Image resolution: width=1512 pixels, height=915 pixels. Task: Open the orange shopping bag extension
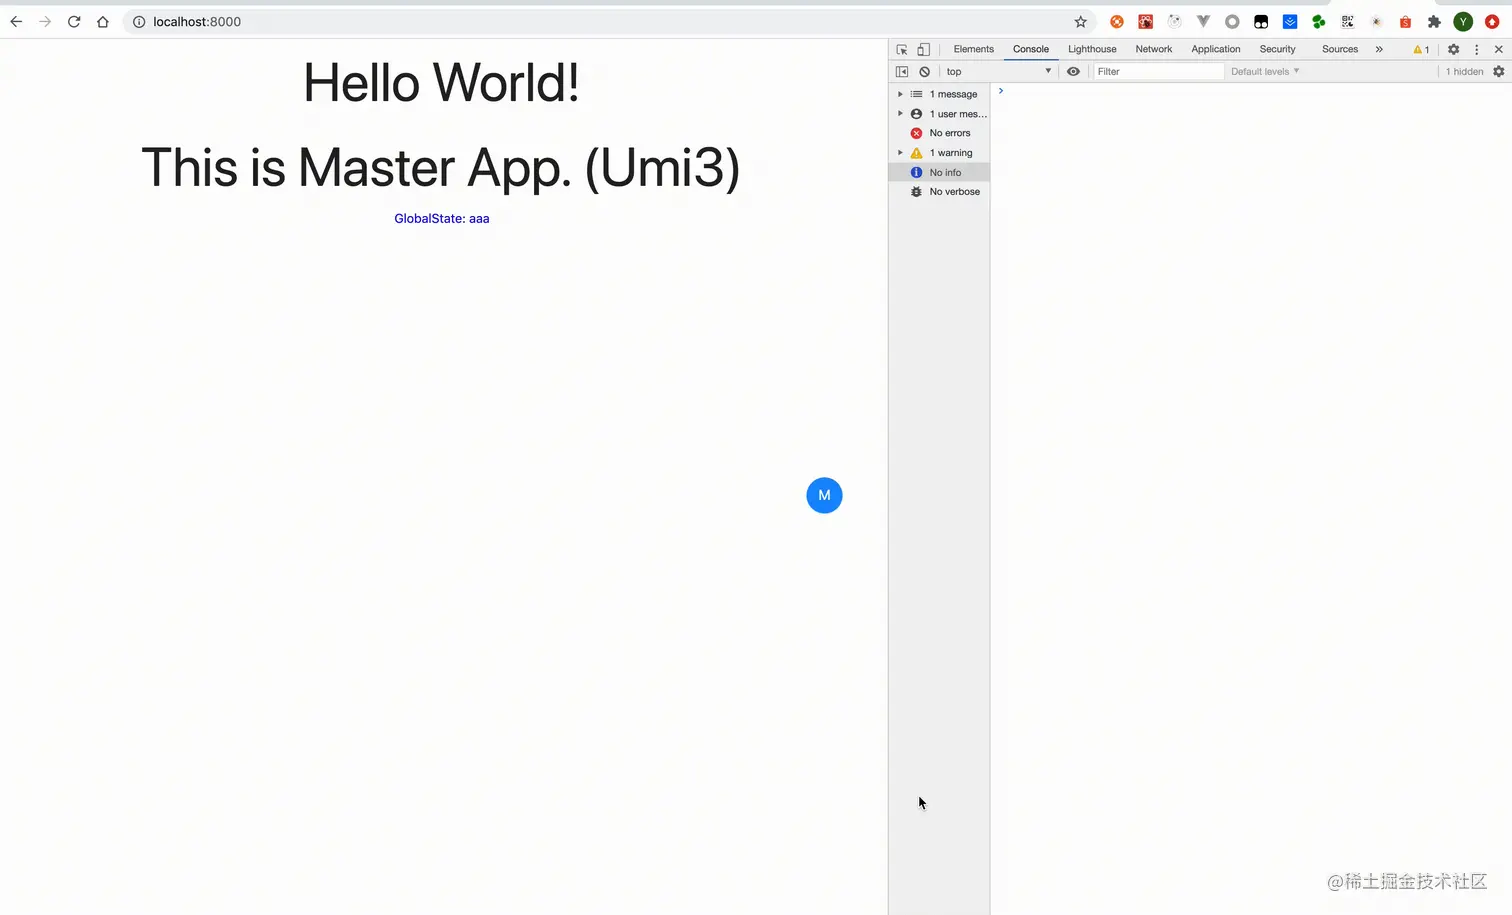coord(1405,22)
